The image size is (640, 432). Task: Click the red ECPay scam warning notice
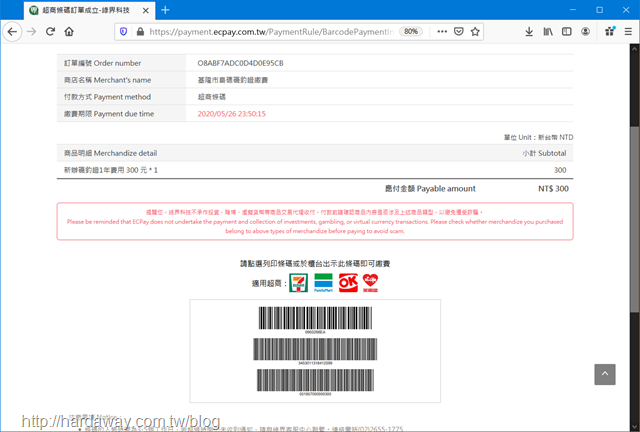(315, 221)
